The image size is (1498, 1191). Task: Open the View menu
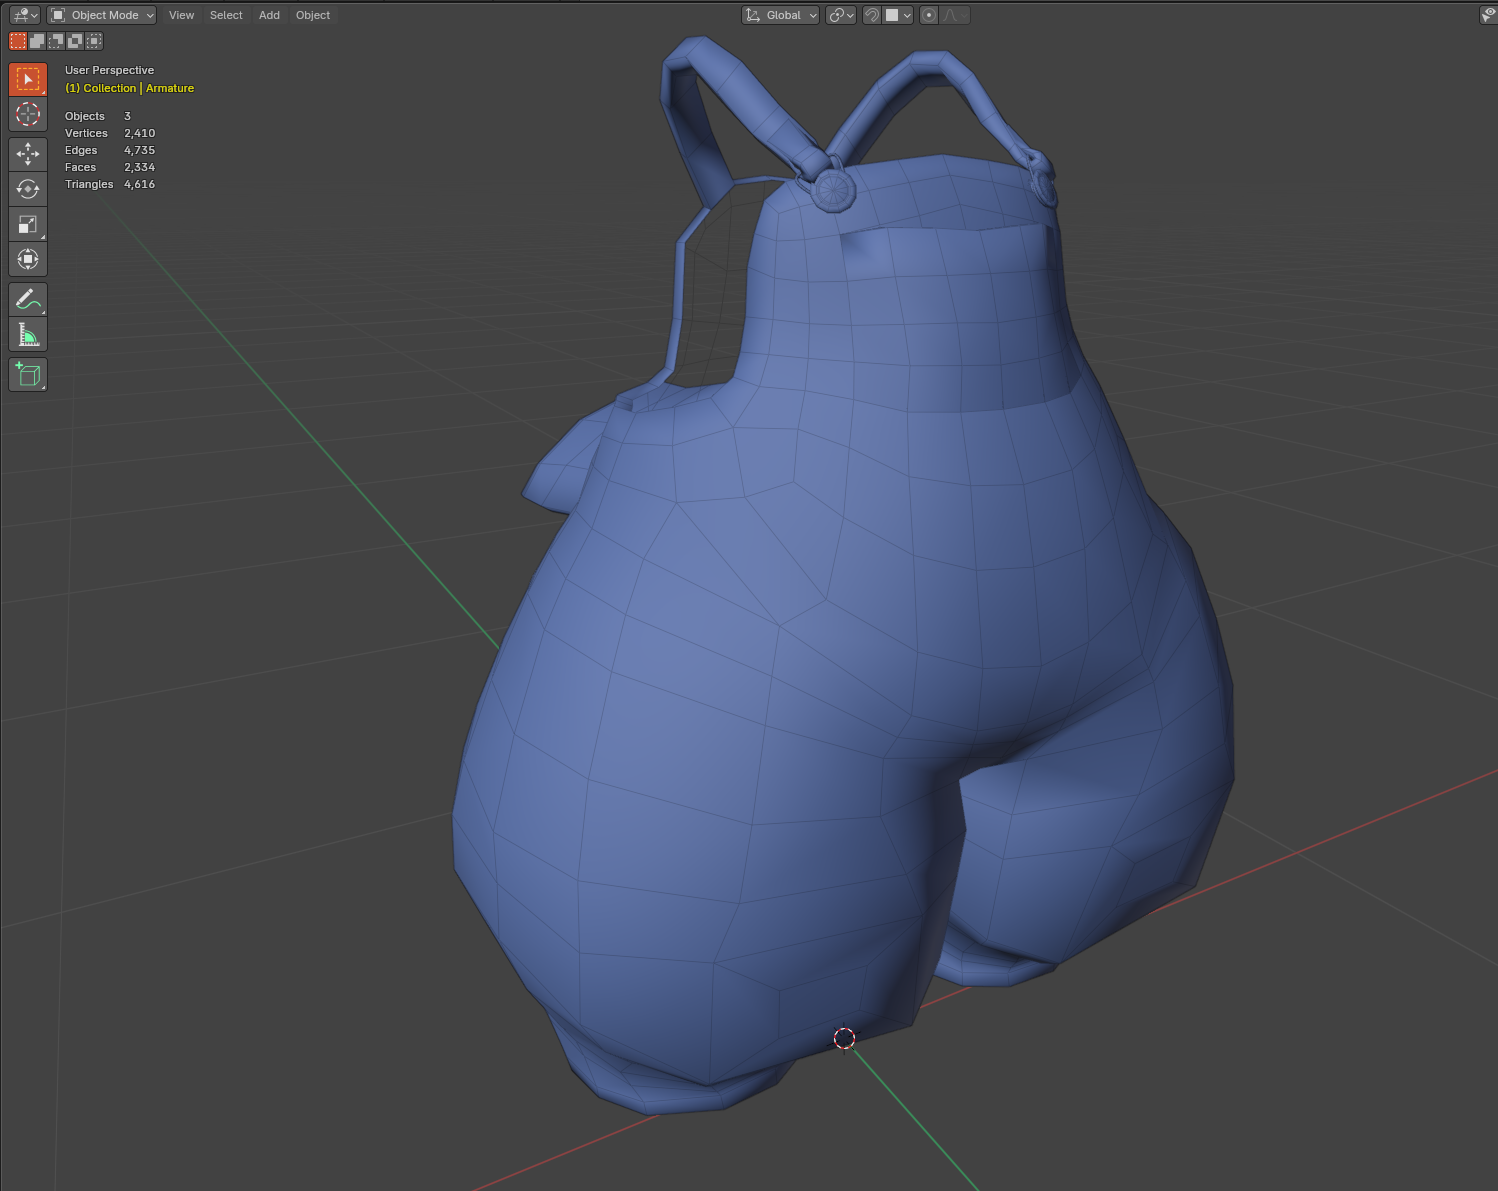click(x=181, y=15)
